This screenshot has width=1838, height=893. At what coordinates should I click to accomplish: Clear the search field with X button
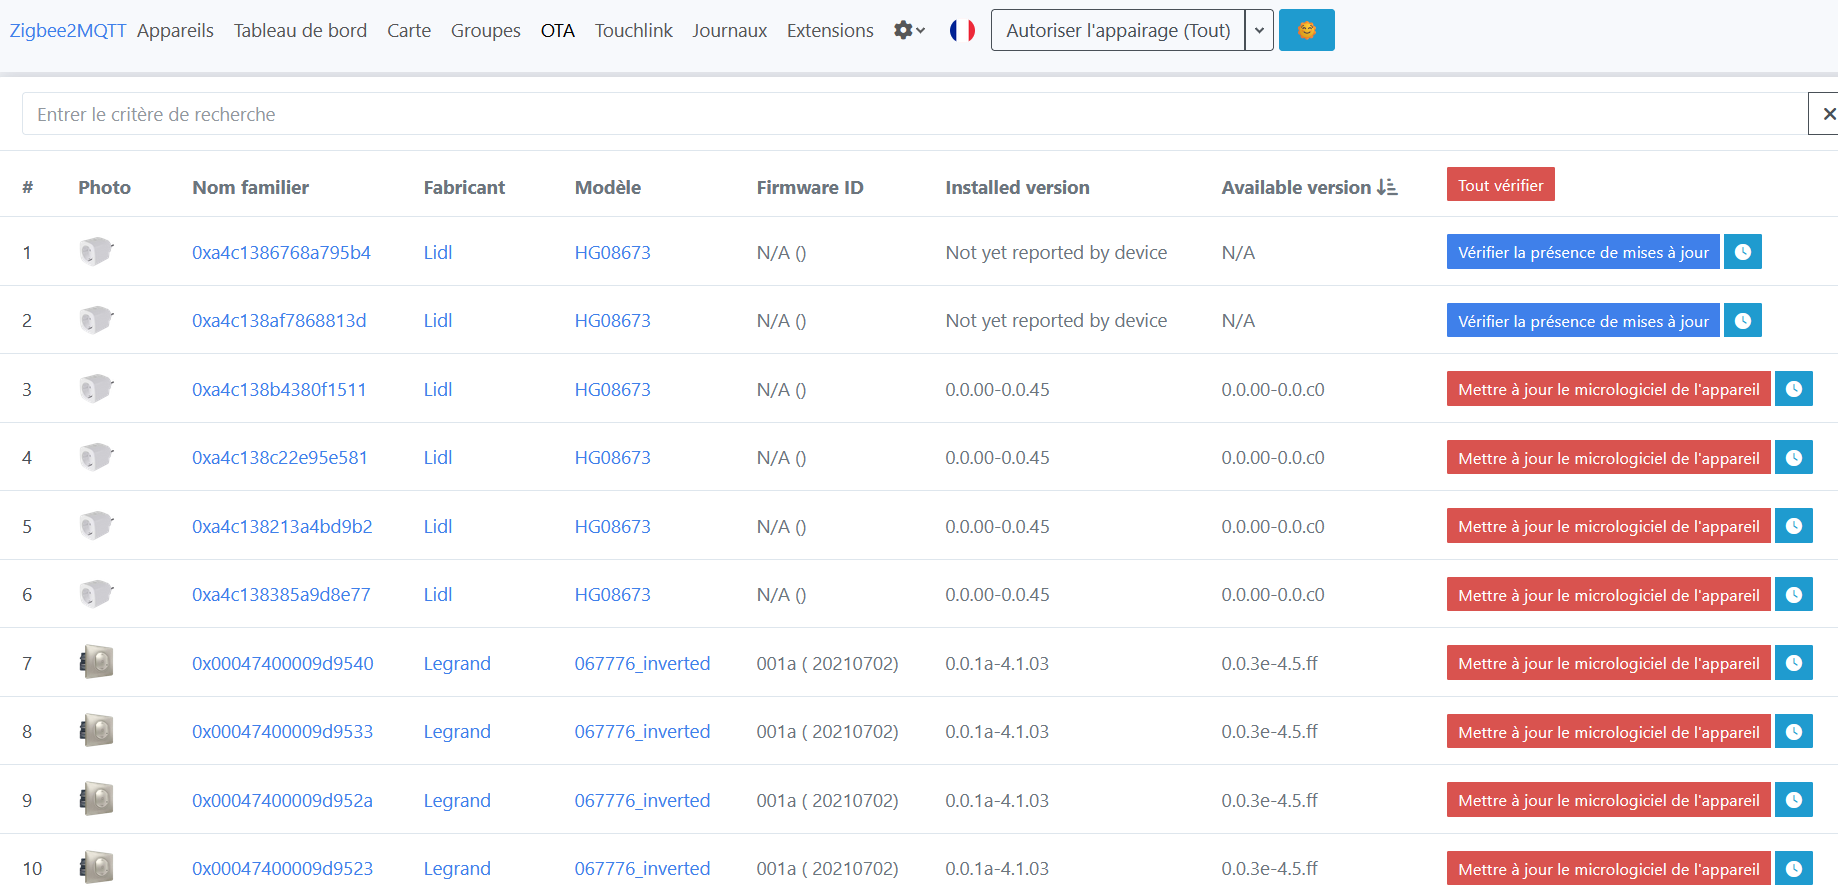point(1826,114)
